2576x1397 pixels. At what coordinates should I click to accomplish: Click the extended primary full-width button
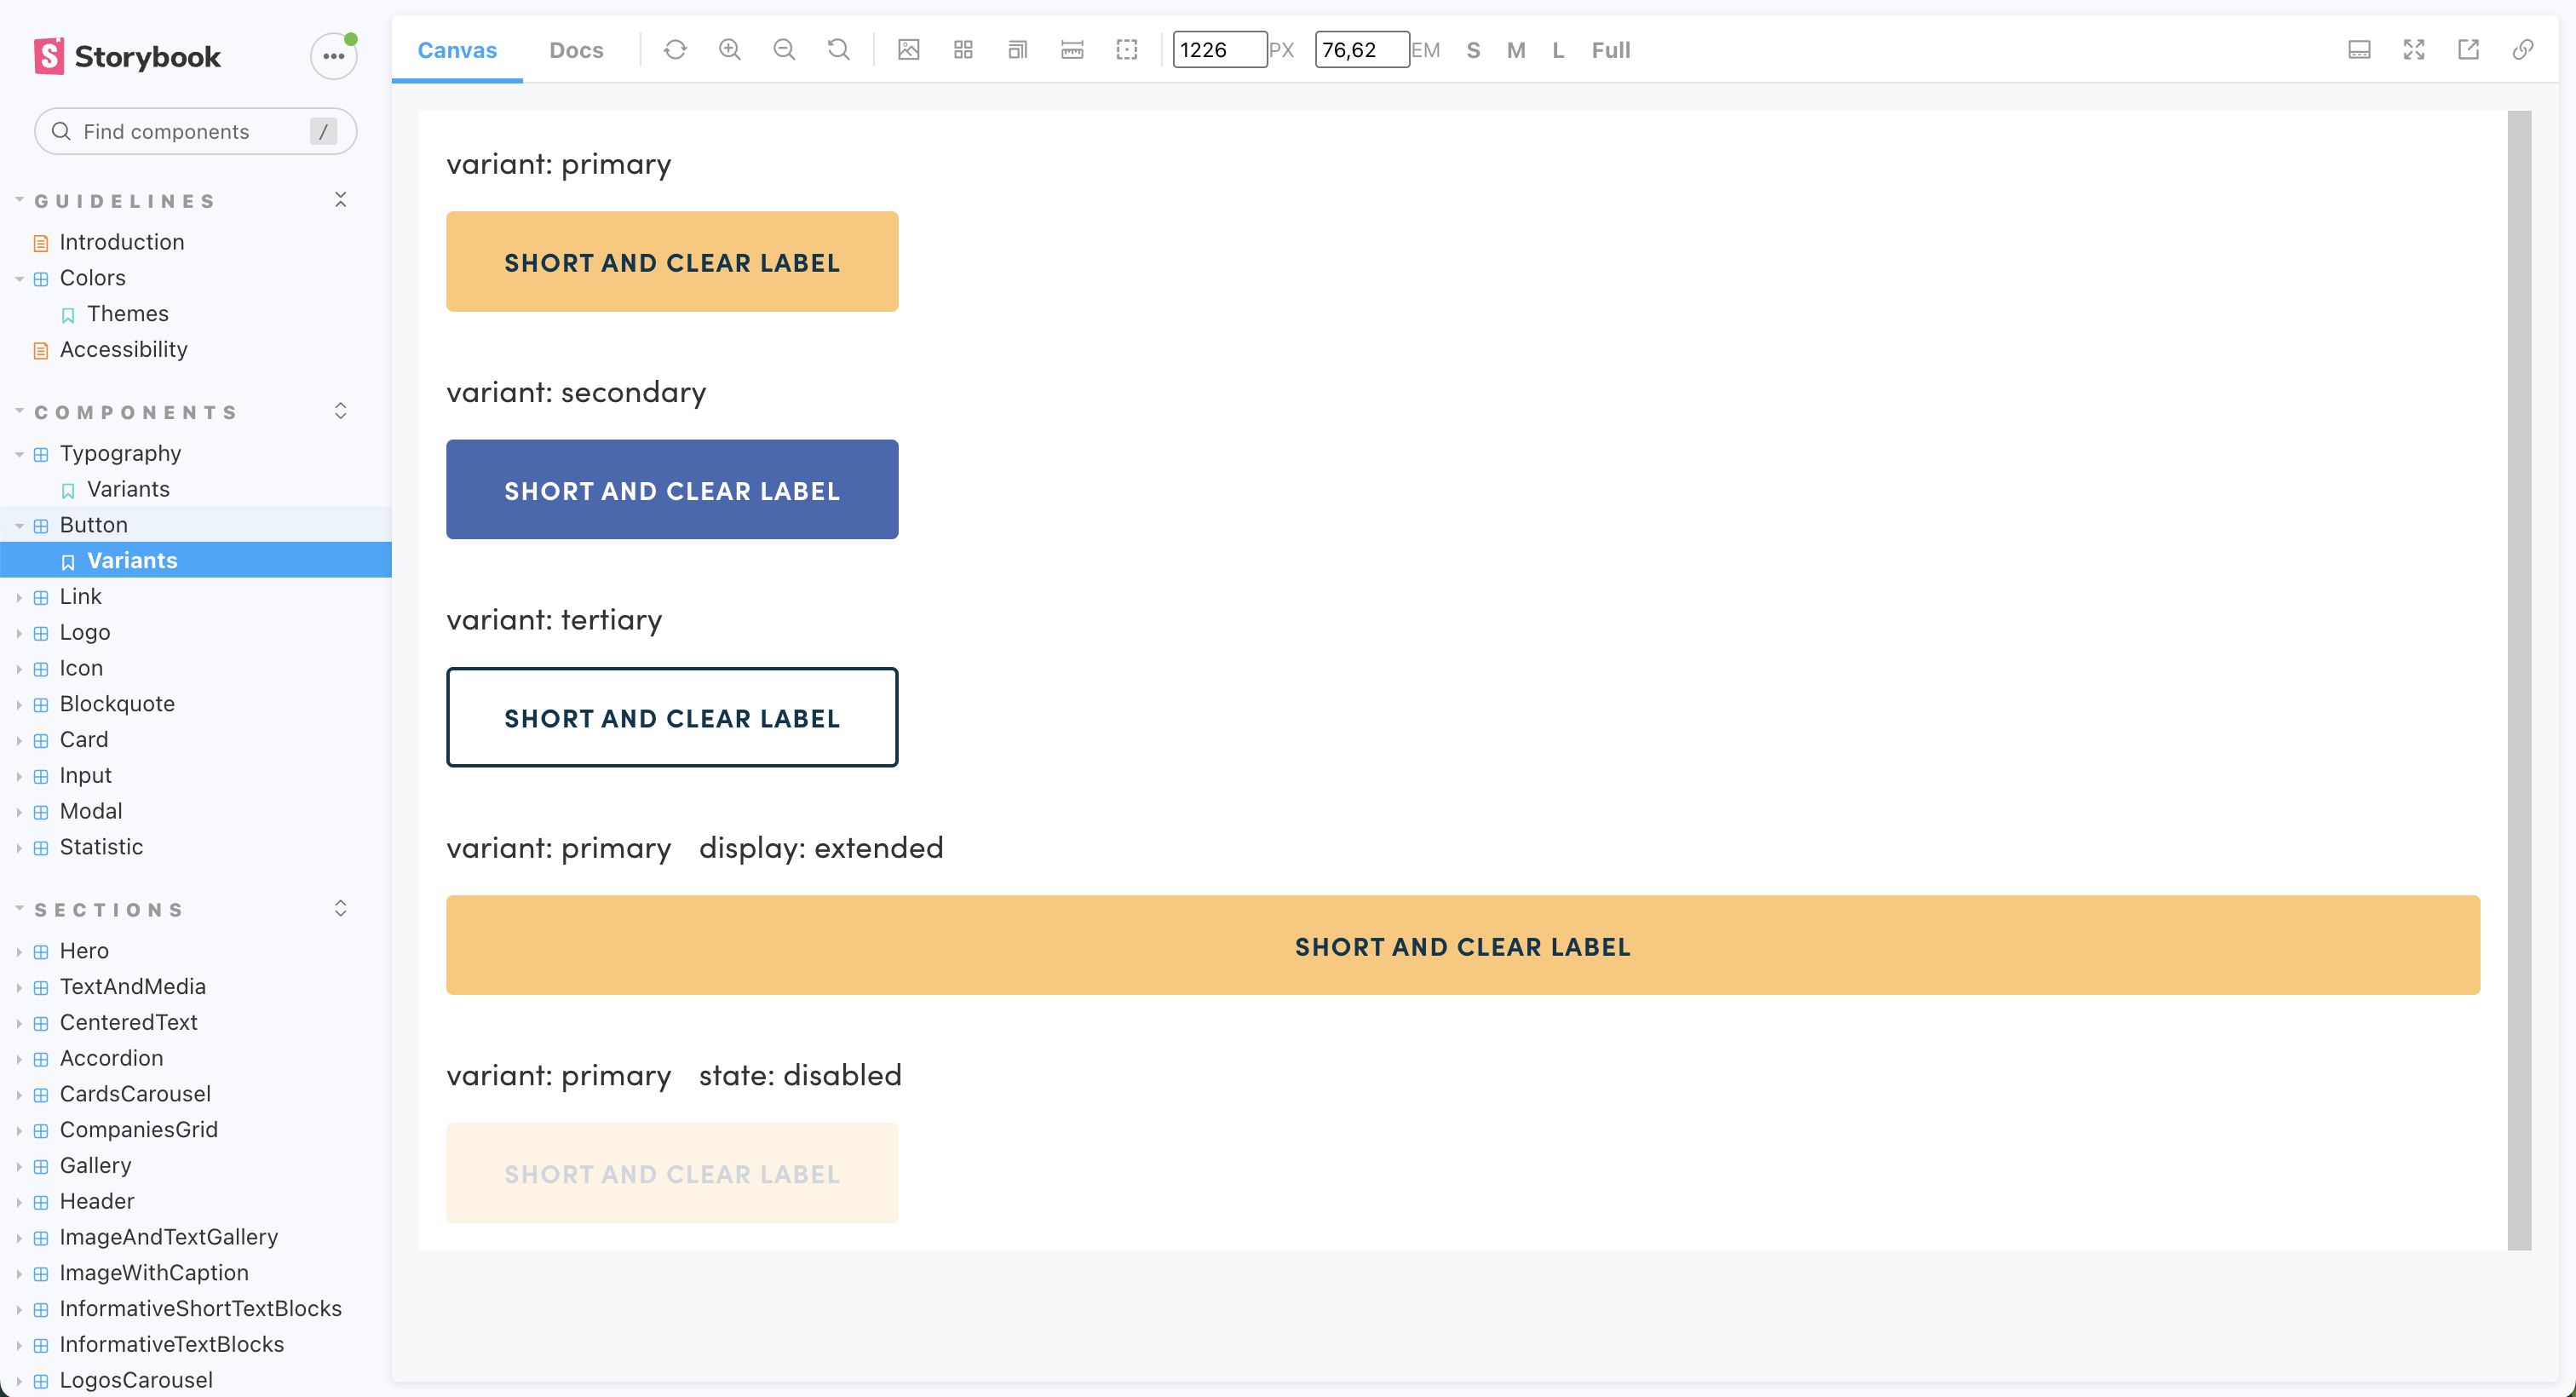[x=1463, y=945]
